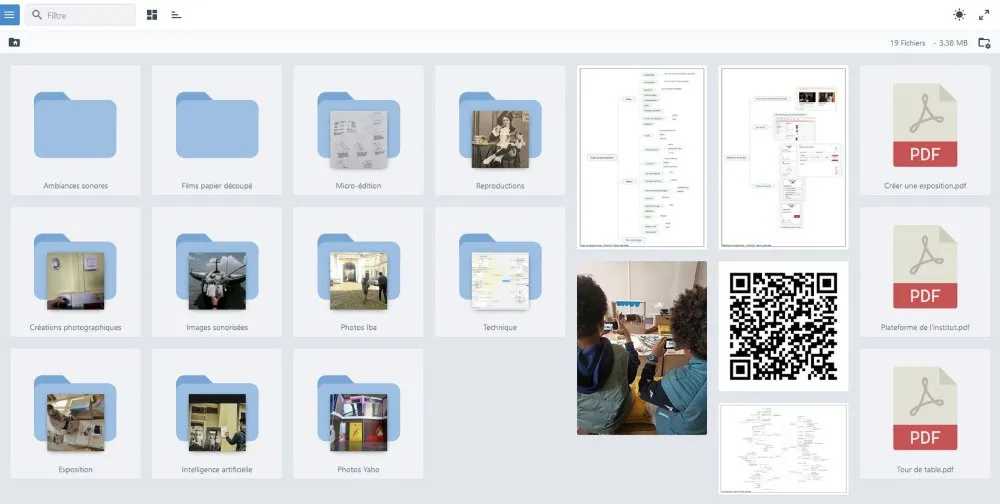Viewport: 1000px width, 504px height.
Task: Open the Images sonorisées folder
Action: pyautogui.click(x=217, y=272)
